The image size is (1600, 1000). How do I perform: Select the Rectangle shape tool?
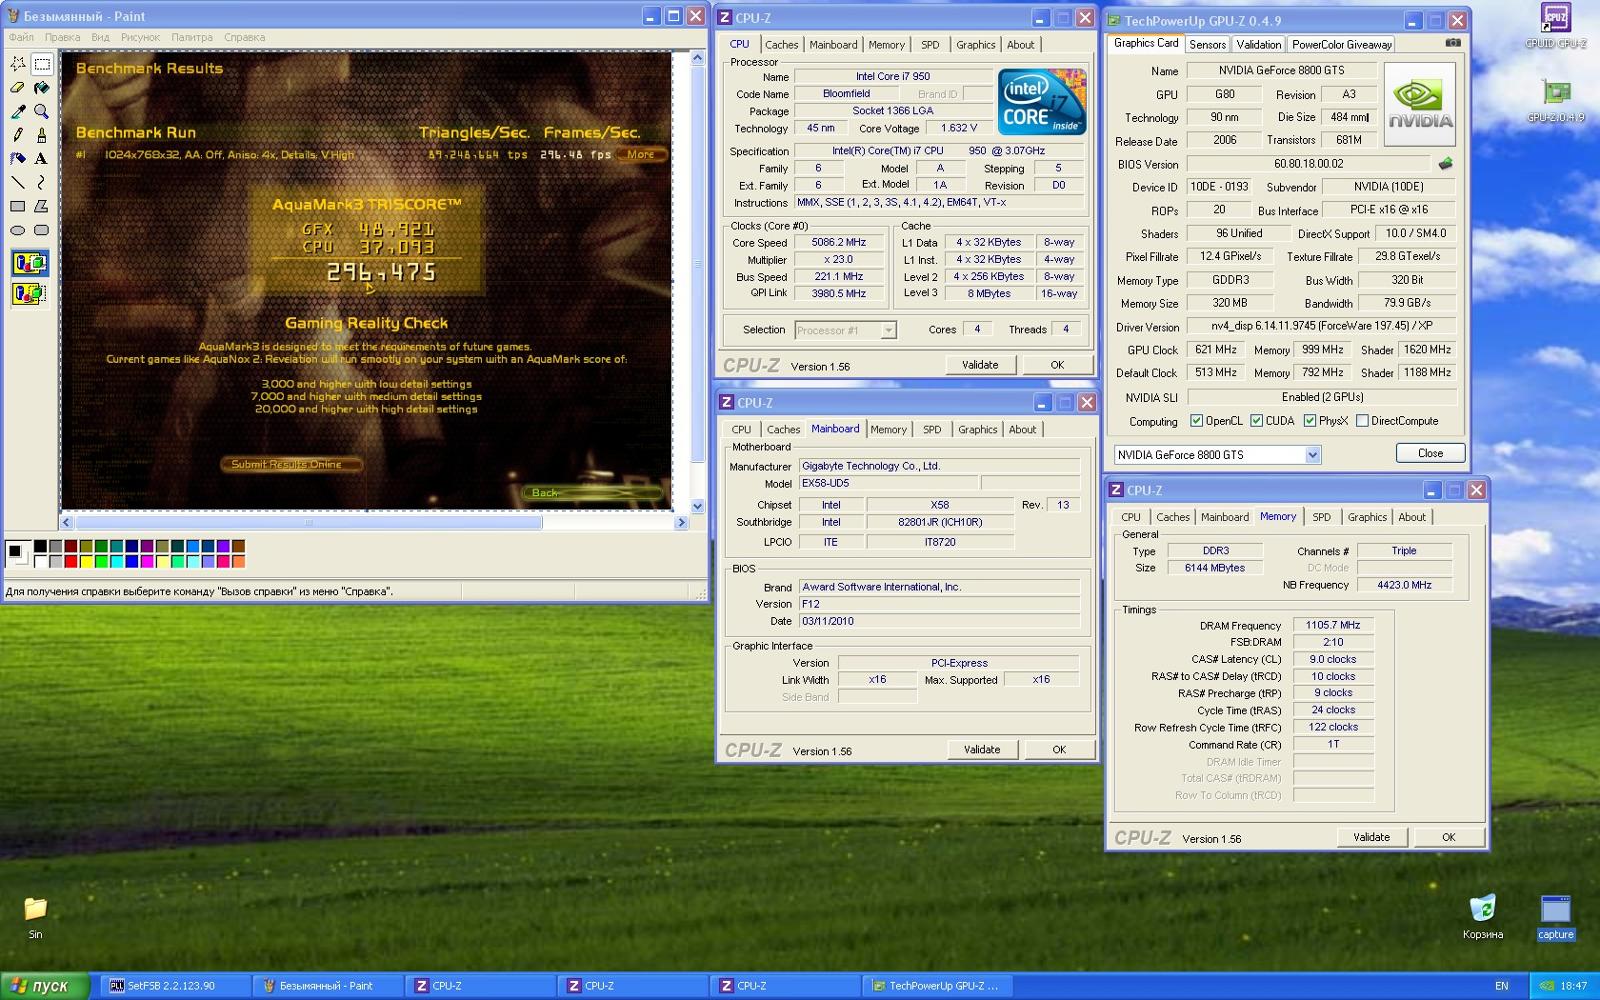18,206
